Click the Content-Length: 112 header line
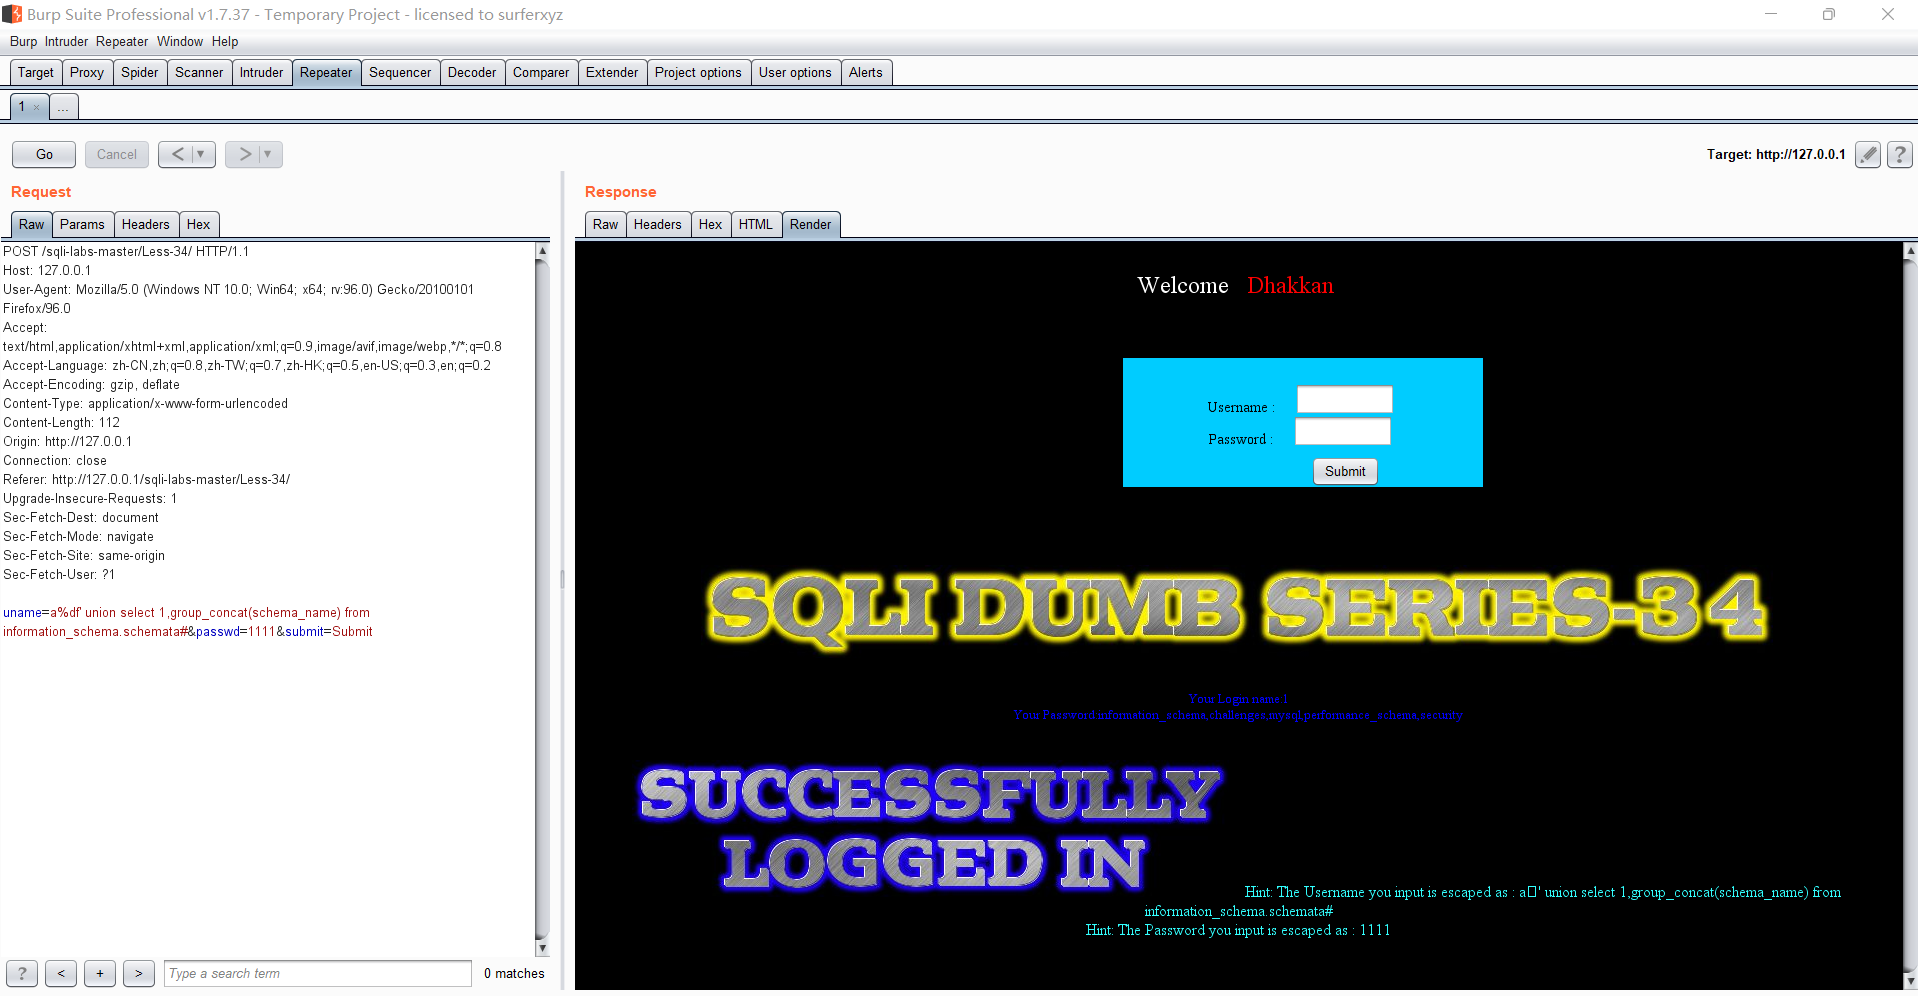 tap(61, 423)
